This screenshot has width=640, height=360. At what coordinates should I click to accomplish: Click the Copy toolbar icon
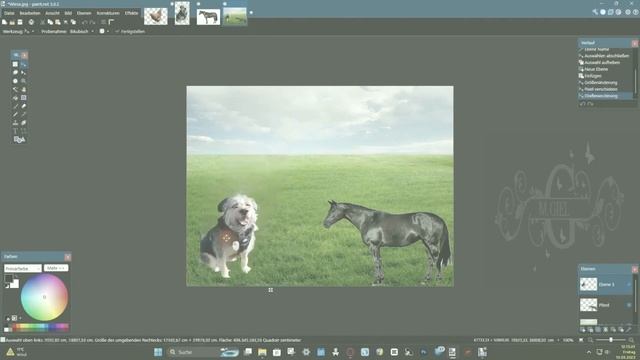click(50, 22)
